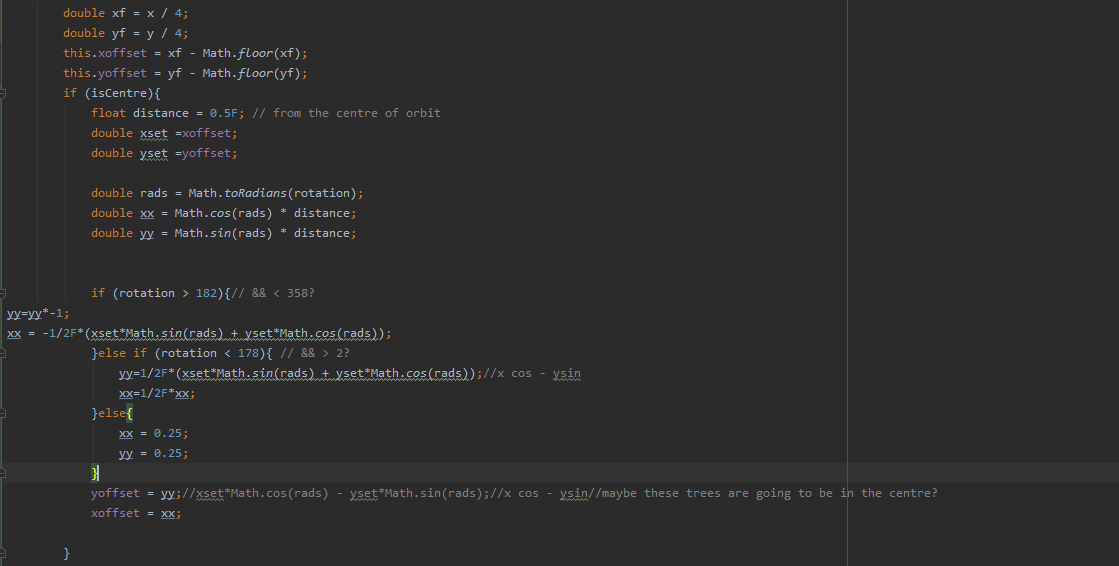This screenshot has height=566, width=1119.
Task: Toggle the fold marker beside else if (rotation < 178)
Action: click(x=3, y=353)
